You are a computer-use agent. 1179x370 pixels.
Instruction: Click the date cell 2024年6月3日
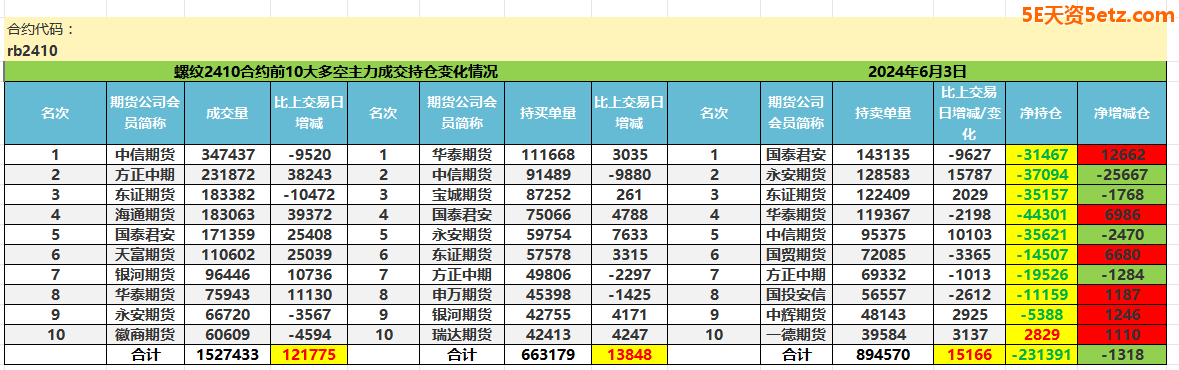(917, 72)
